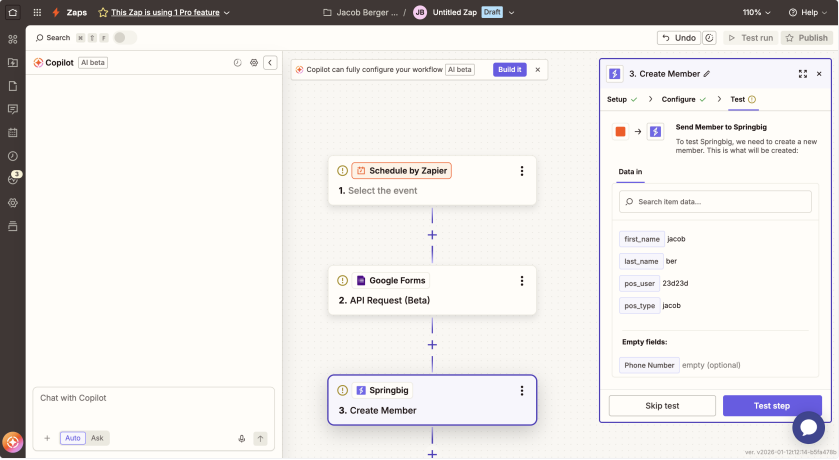Screen dimensions: 839x460
Task: Click the Search field in the top toolbar
Action: coord(53,37)
